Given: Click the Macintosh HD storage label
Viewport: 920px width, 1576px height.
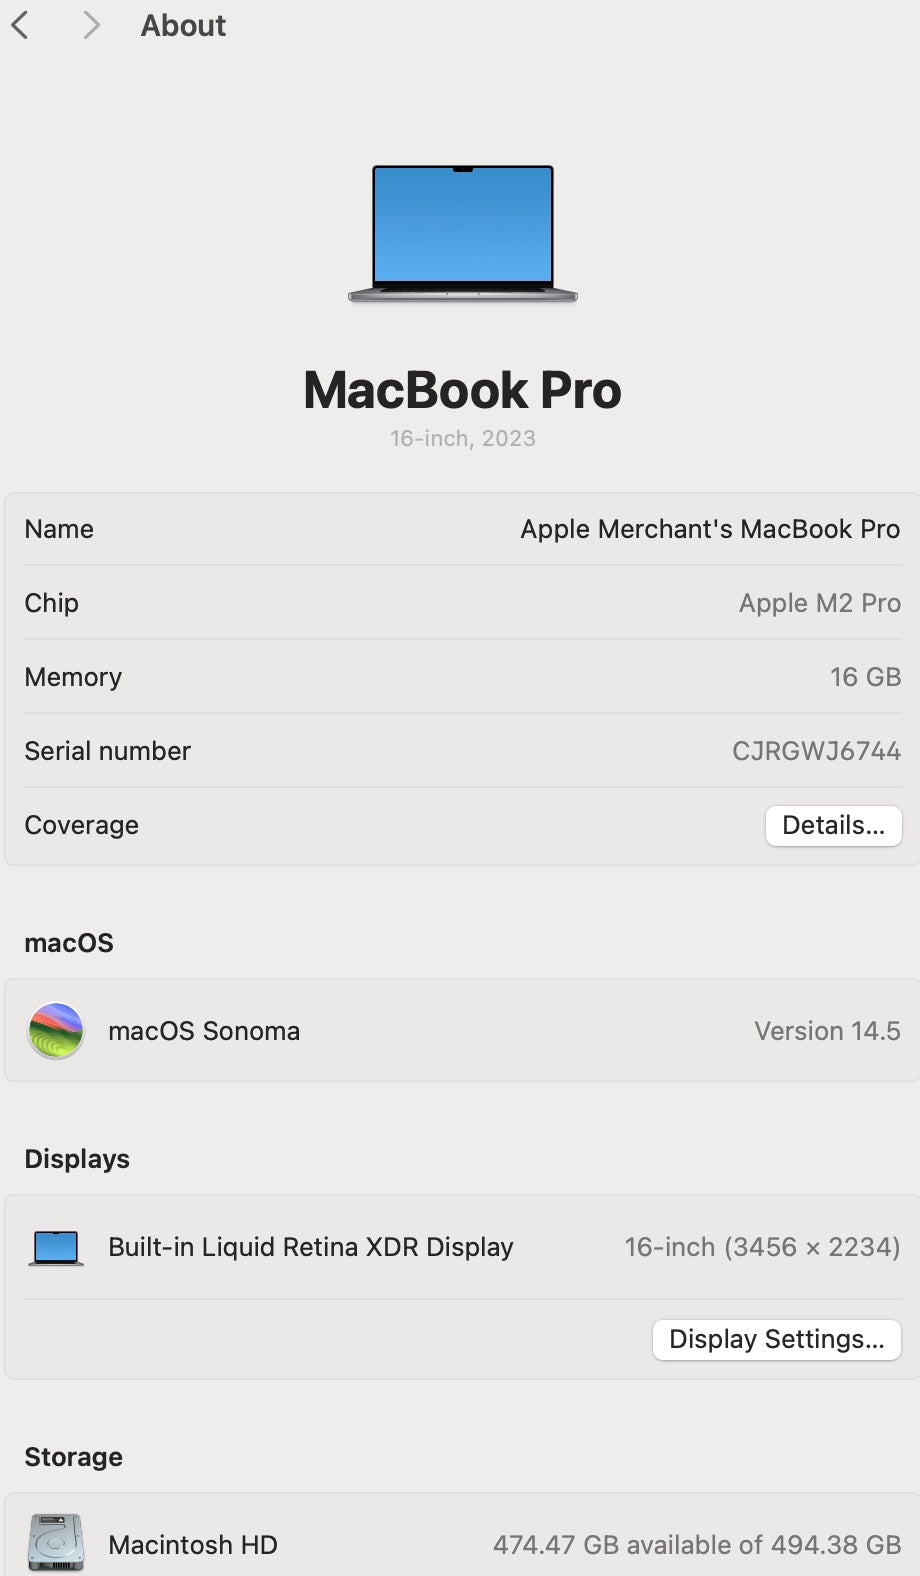Looking at the screenshot, I should pyautogui.click(x=193, y=1545).
